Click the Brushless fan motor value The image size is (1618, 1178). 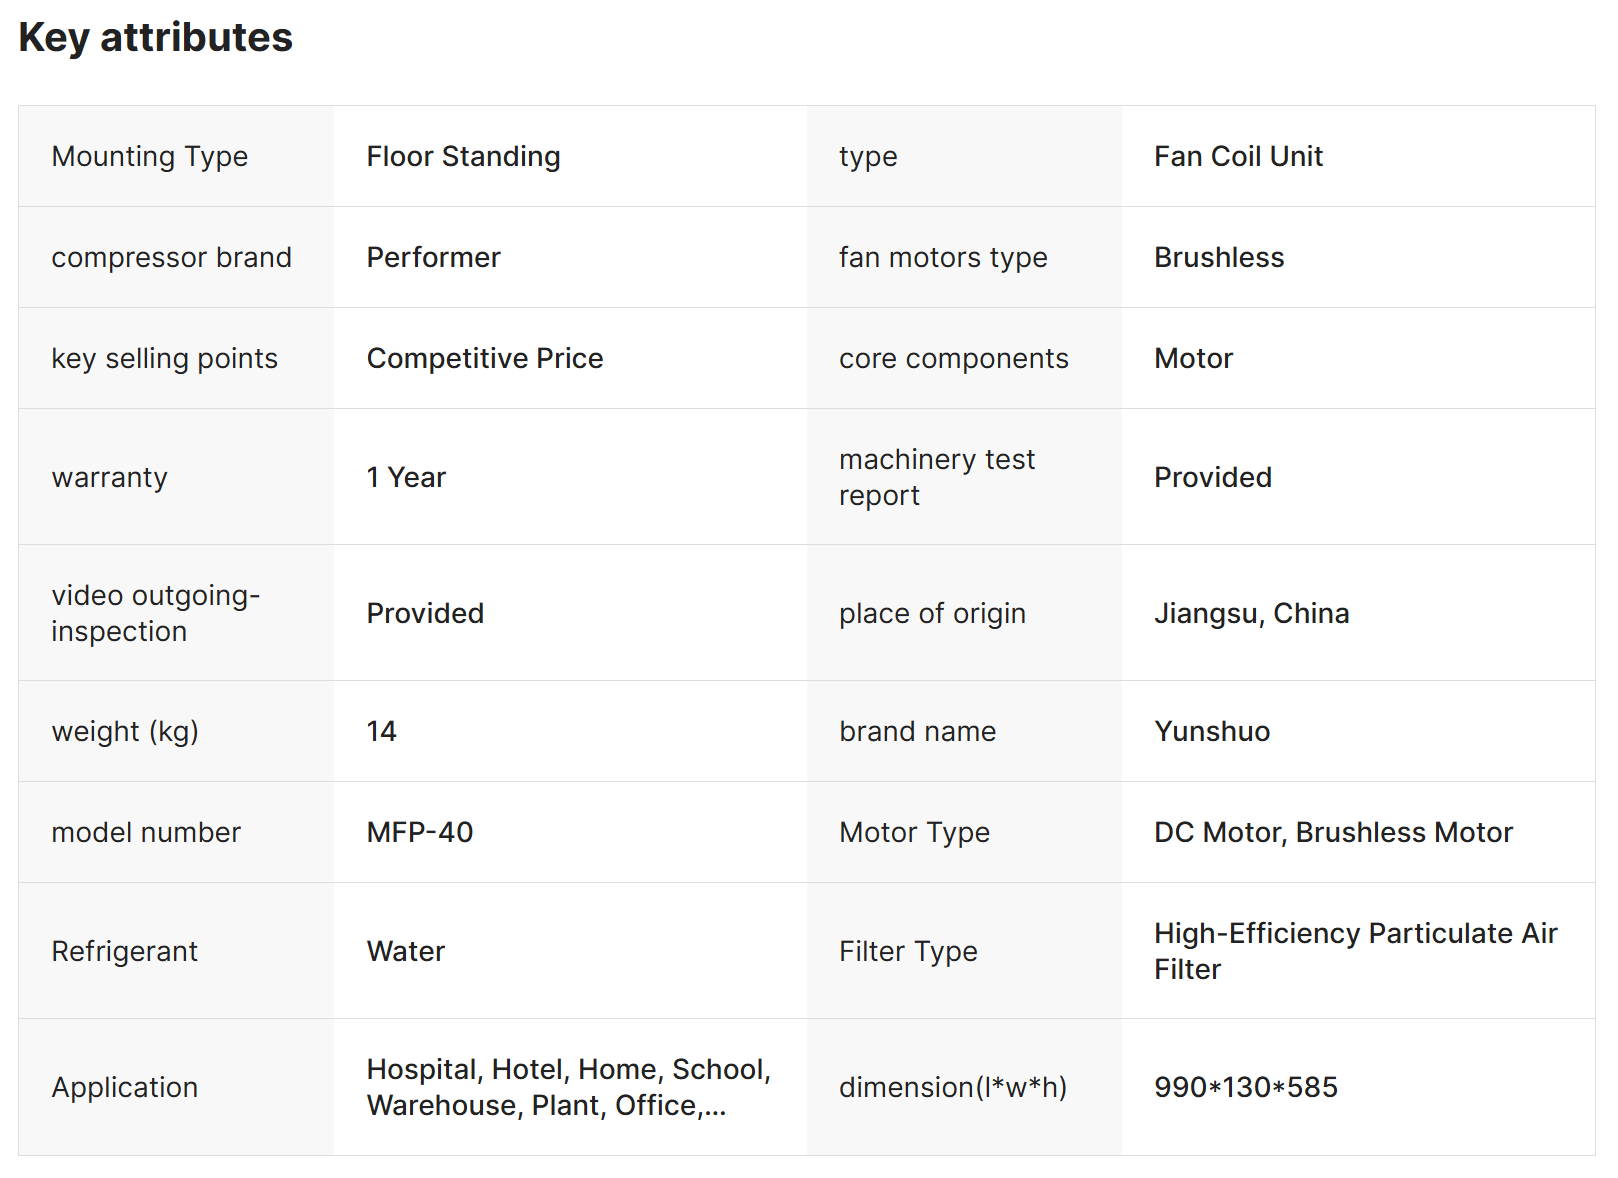(x=1219, y=258)
